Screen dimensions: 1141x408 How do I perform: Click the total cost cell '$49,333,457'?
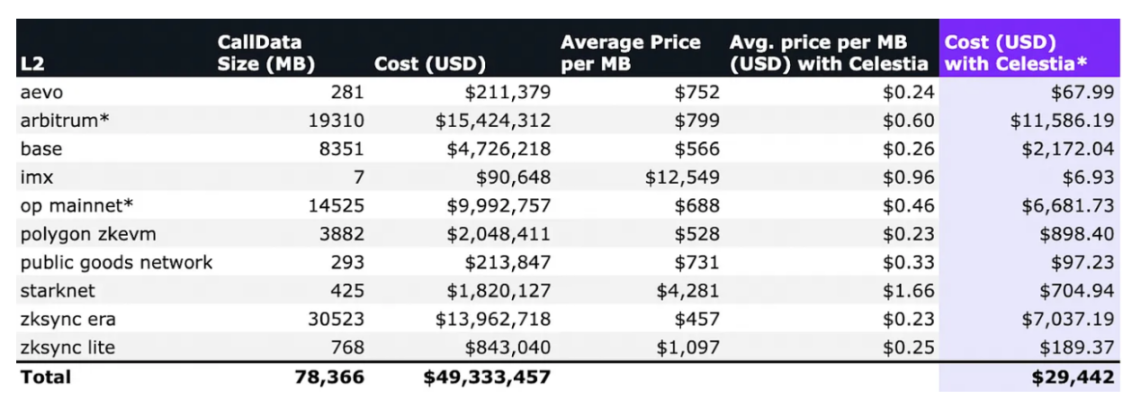(487, 377)
